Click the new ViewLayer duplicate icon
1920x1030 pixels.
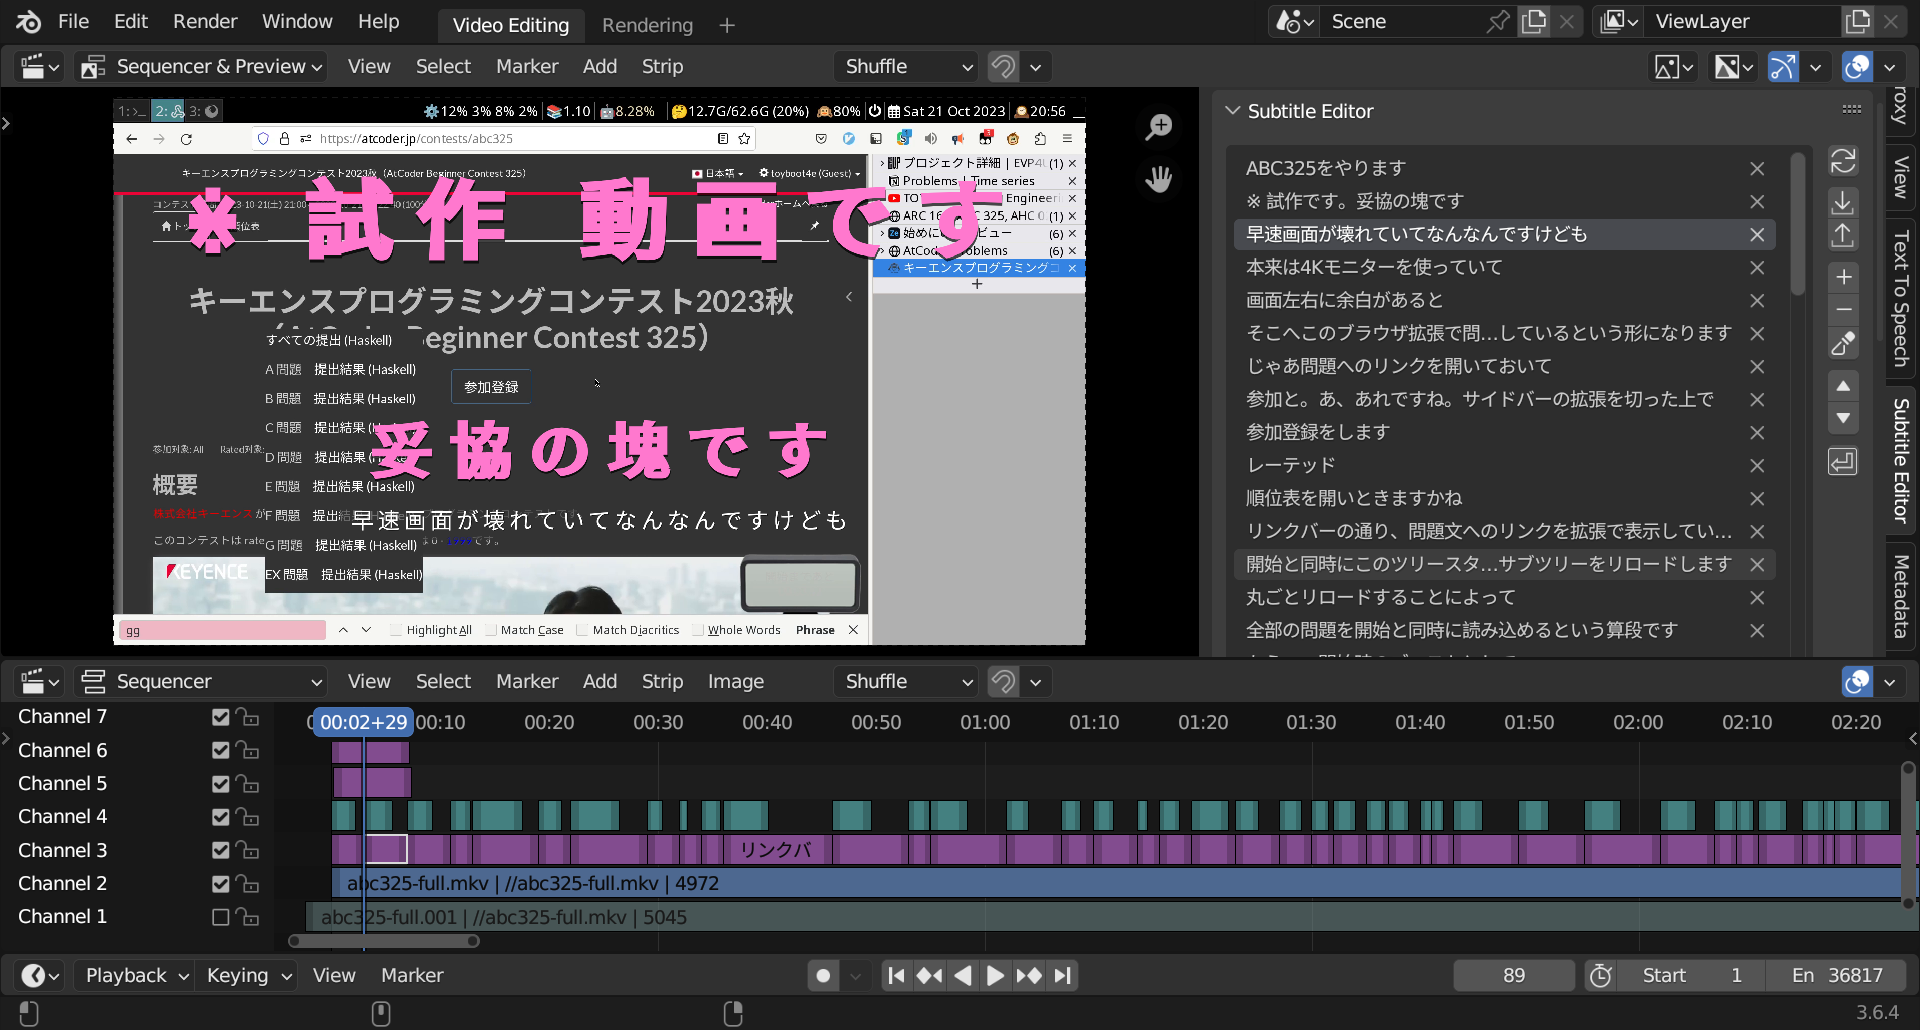click(1857, 22)
